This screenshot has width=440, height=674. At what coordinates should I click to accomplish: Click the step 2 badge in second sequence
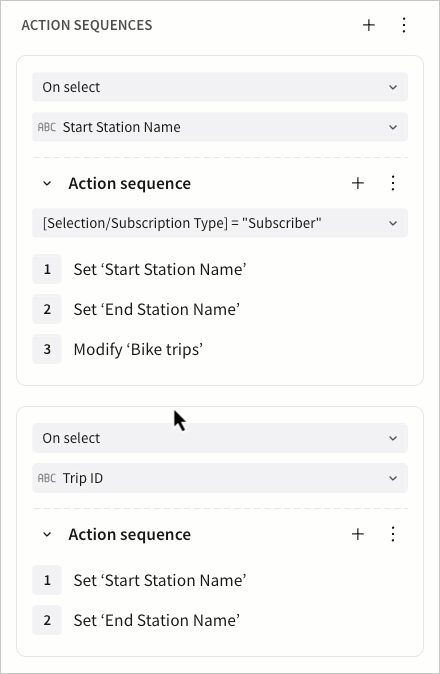47,620
